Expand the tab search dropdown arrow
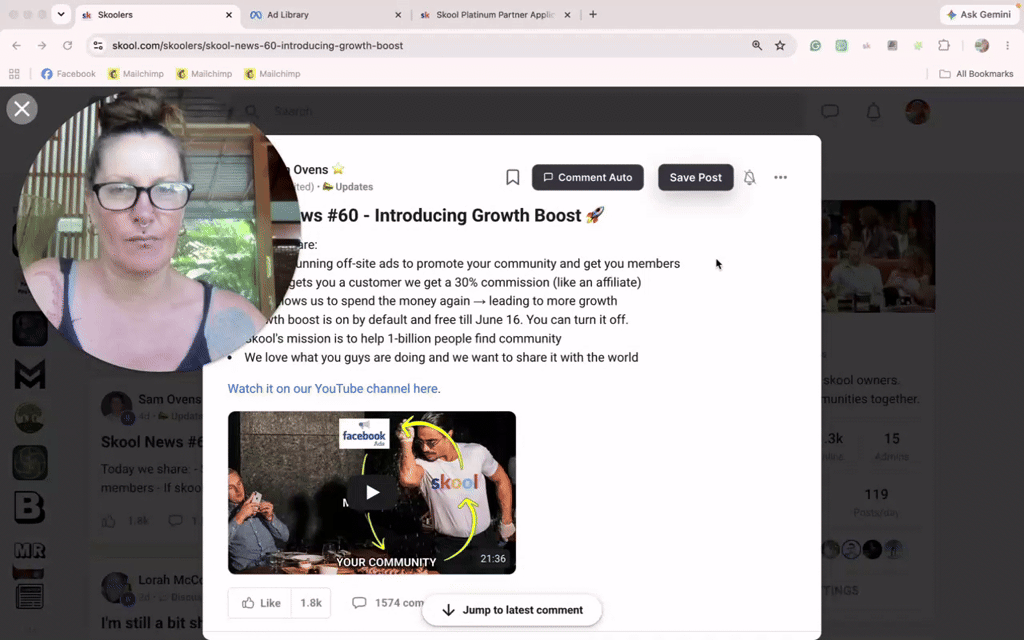This screenshot has height=640, width=1024. pos(61,14)
